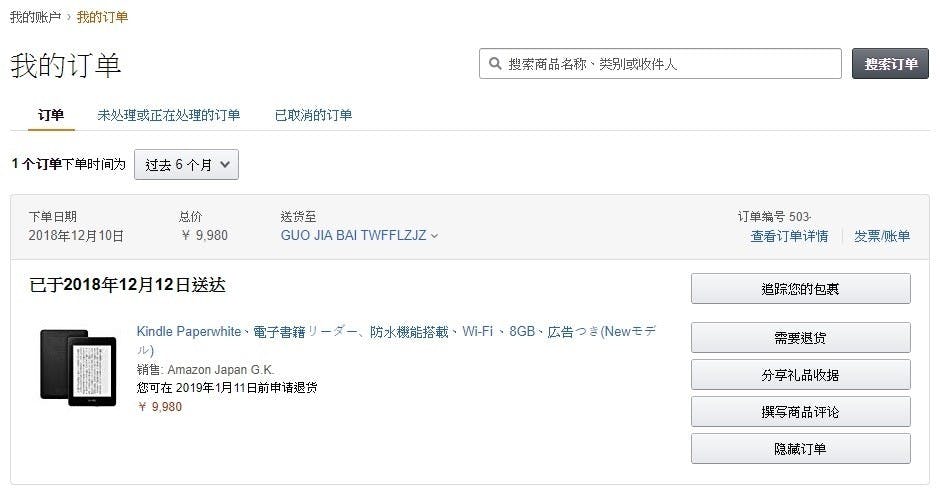946x503 pixels.
Task: Click the 我的订单 breadcrumb item
Action: click(x=102, y=17)
